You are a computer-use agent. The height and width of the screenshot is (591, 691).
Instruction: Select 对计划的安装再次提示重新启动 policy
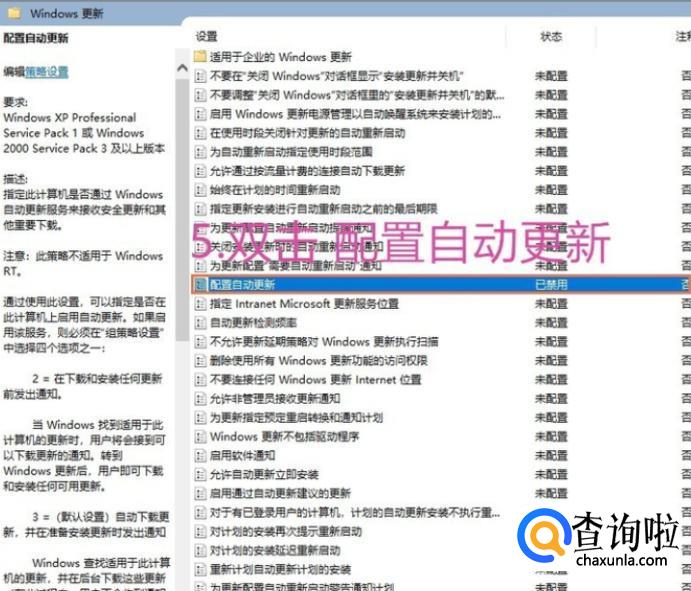[x=286, y=532]
